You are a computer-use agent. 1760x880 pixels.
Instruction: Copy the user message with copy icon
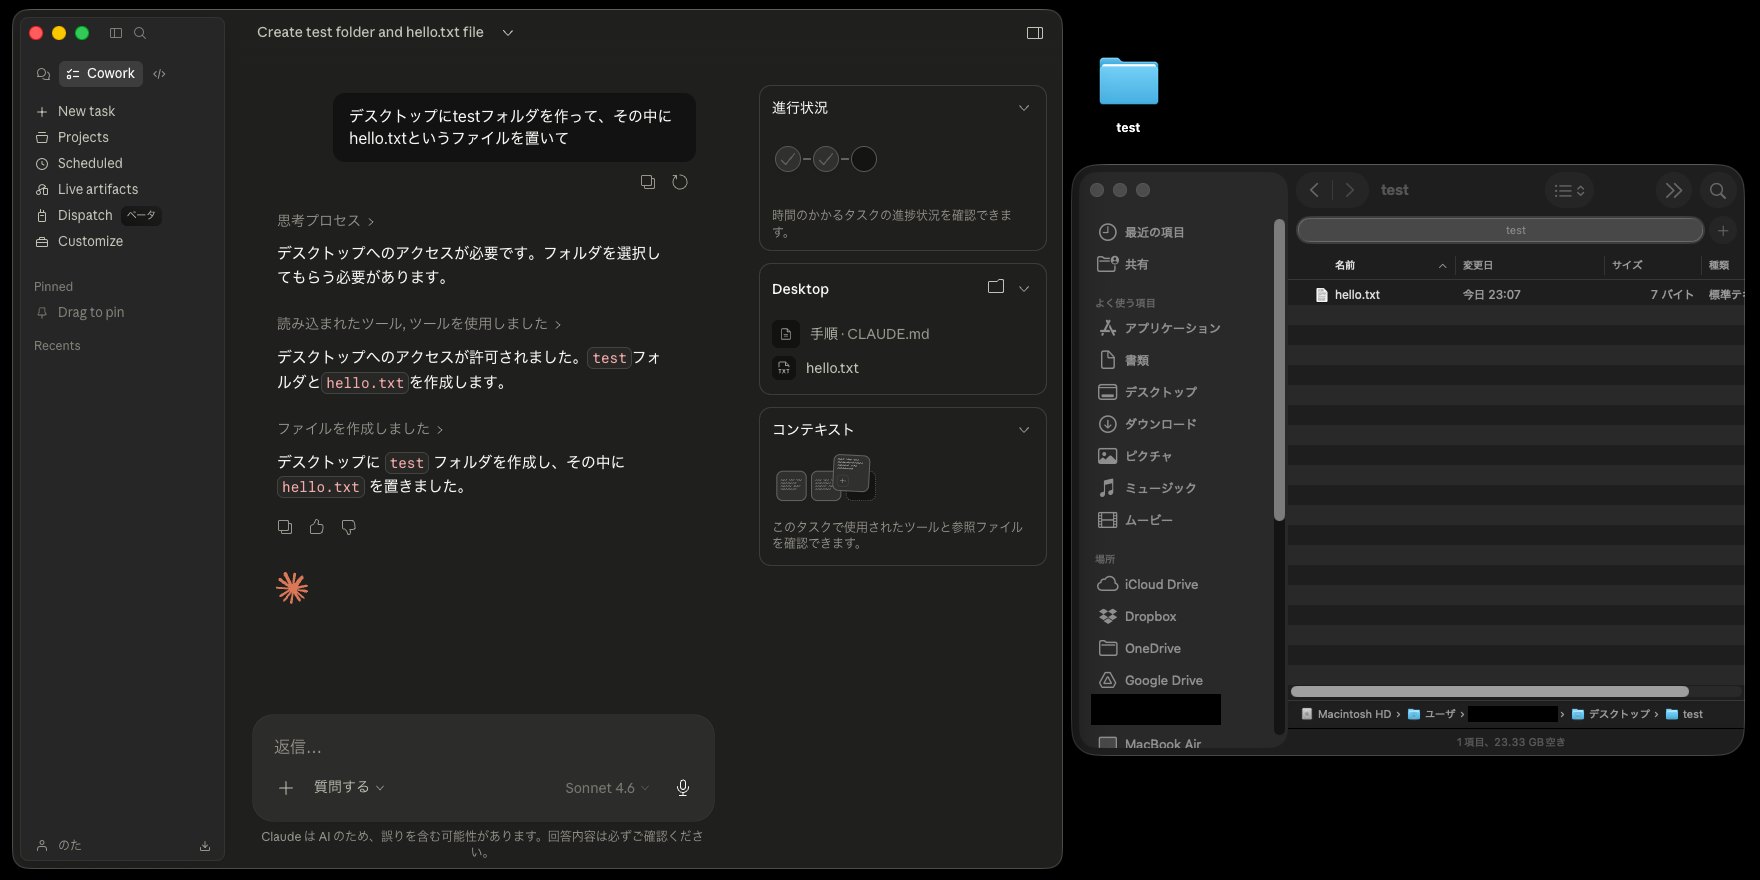(648, 182)
